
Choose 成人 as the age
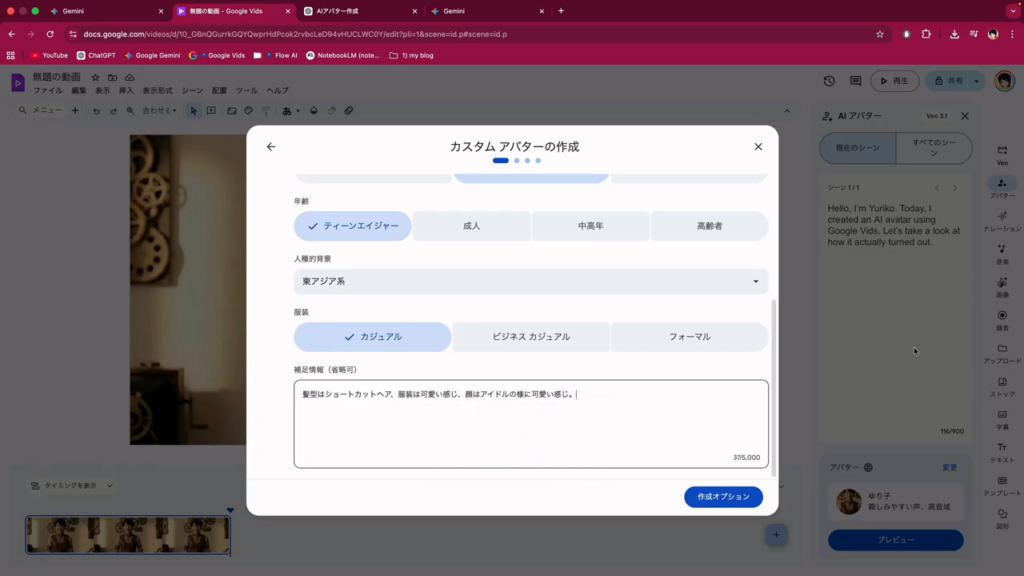click(471, 226)
